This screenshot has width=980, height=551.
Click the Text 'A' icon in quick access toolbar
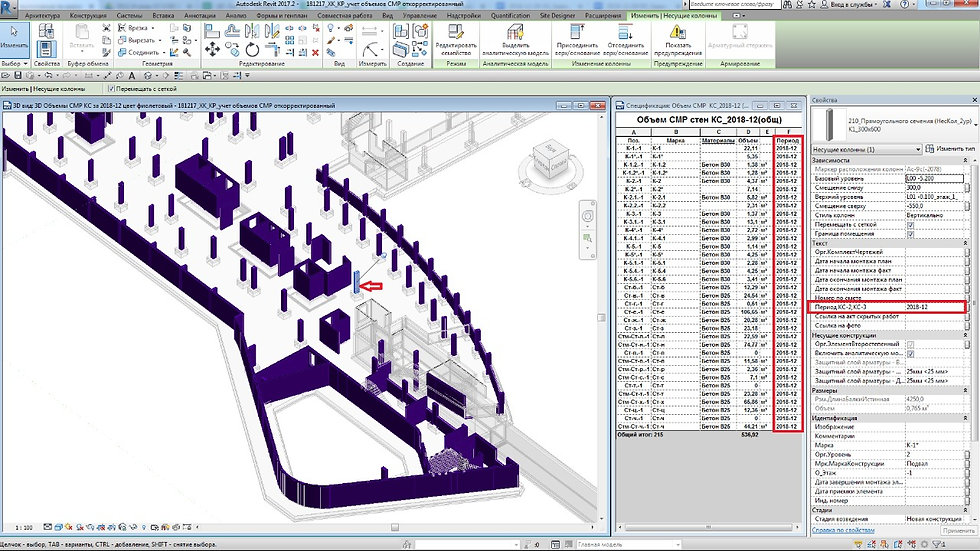click(x=132, y=76)
